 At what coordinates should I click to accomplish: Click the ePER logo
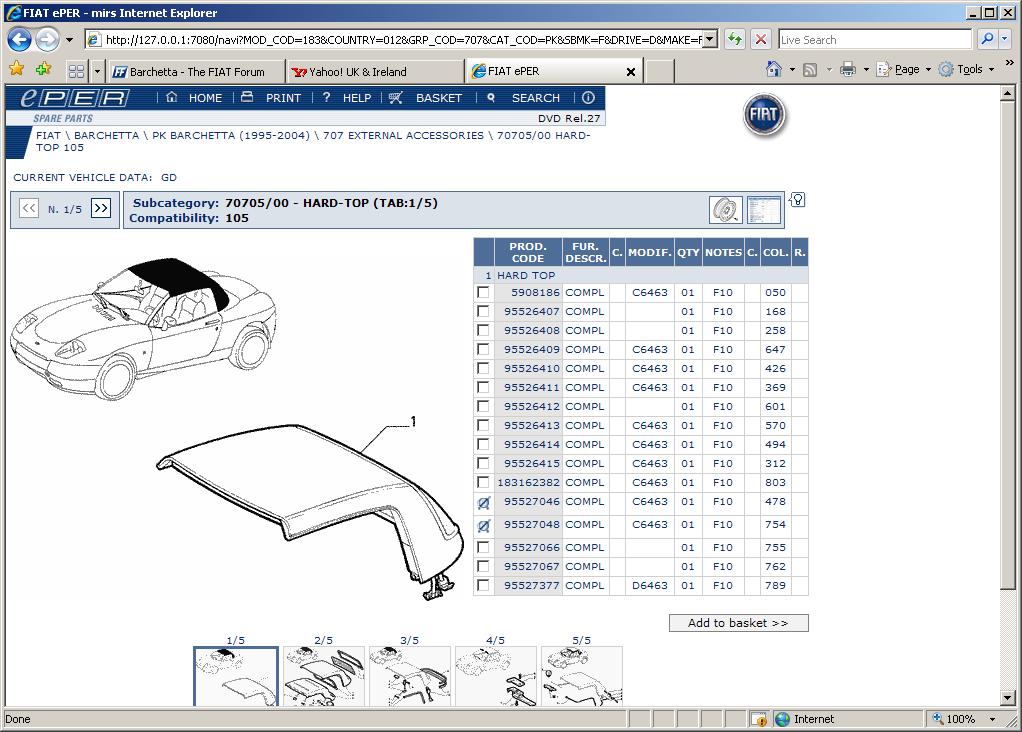74,98
